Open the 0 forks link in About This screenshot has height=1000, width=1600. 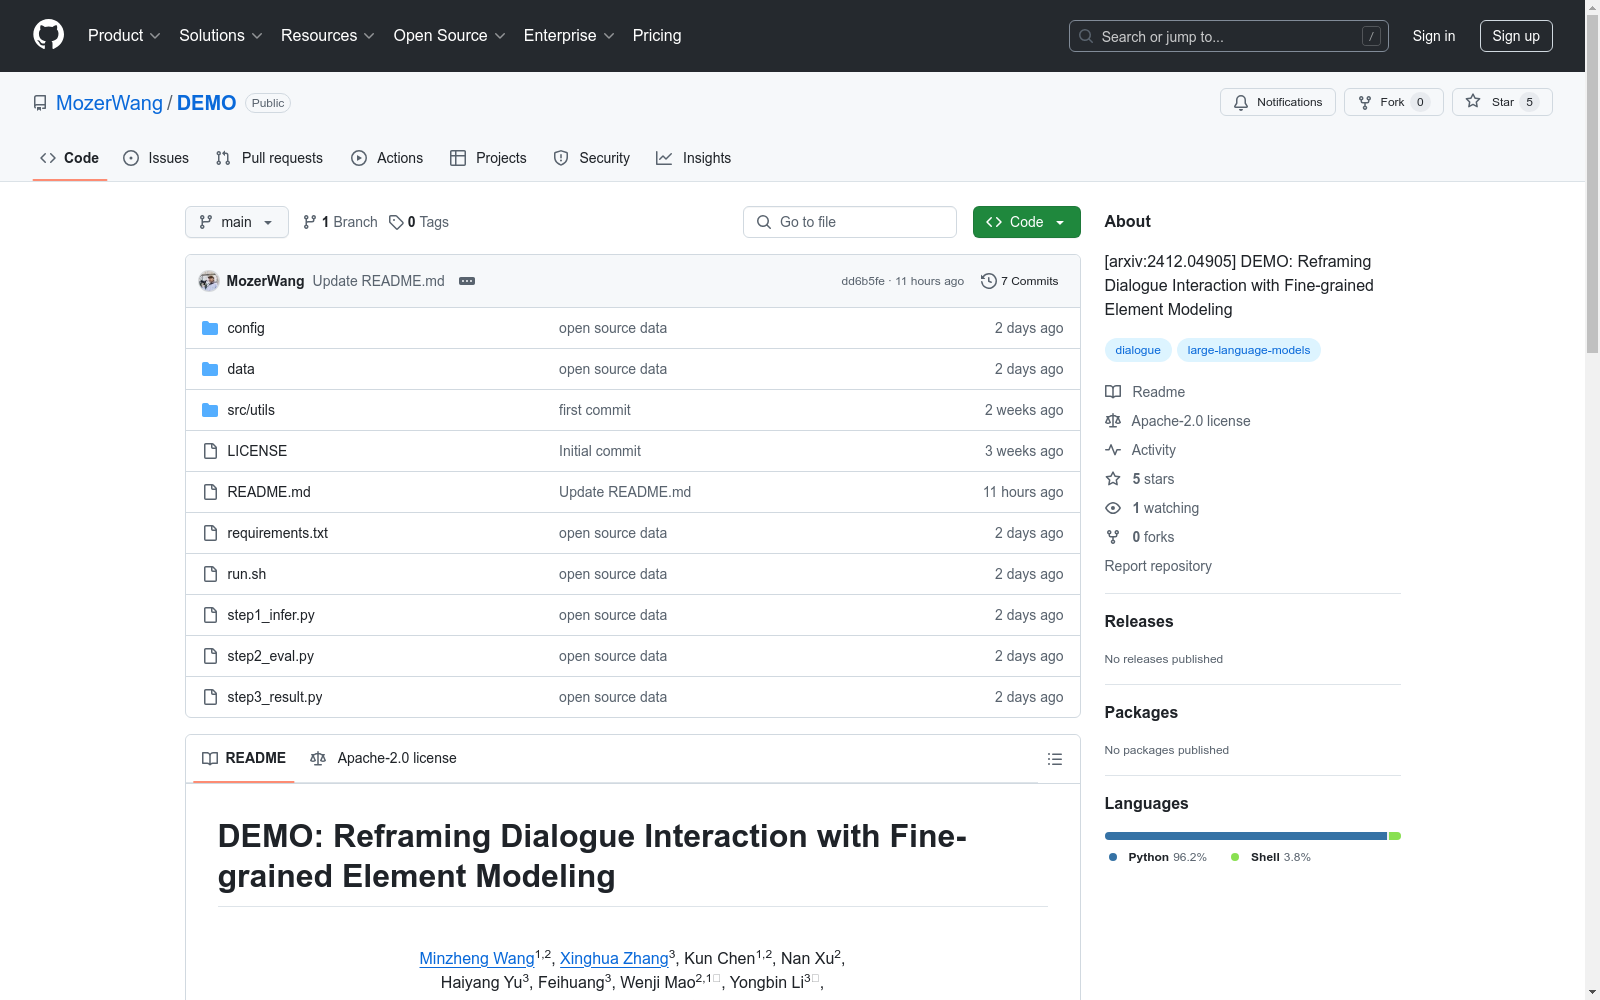point(1153,537)
